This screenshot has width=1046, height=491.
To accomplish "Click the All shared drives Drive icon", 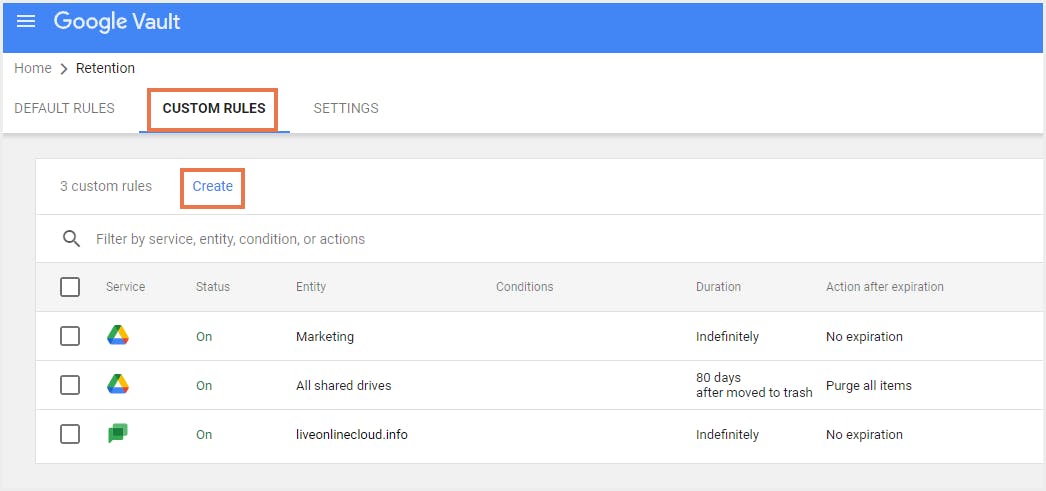I will tap(118, 385).
